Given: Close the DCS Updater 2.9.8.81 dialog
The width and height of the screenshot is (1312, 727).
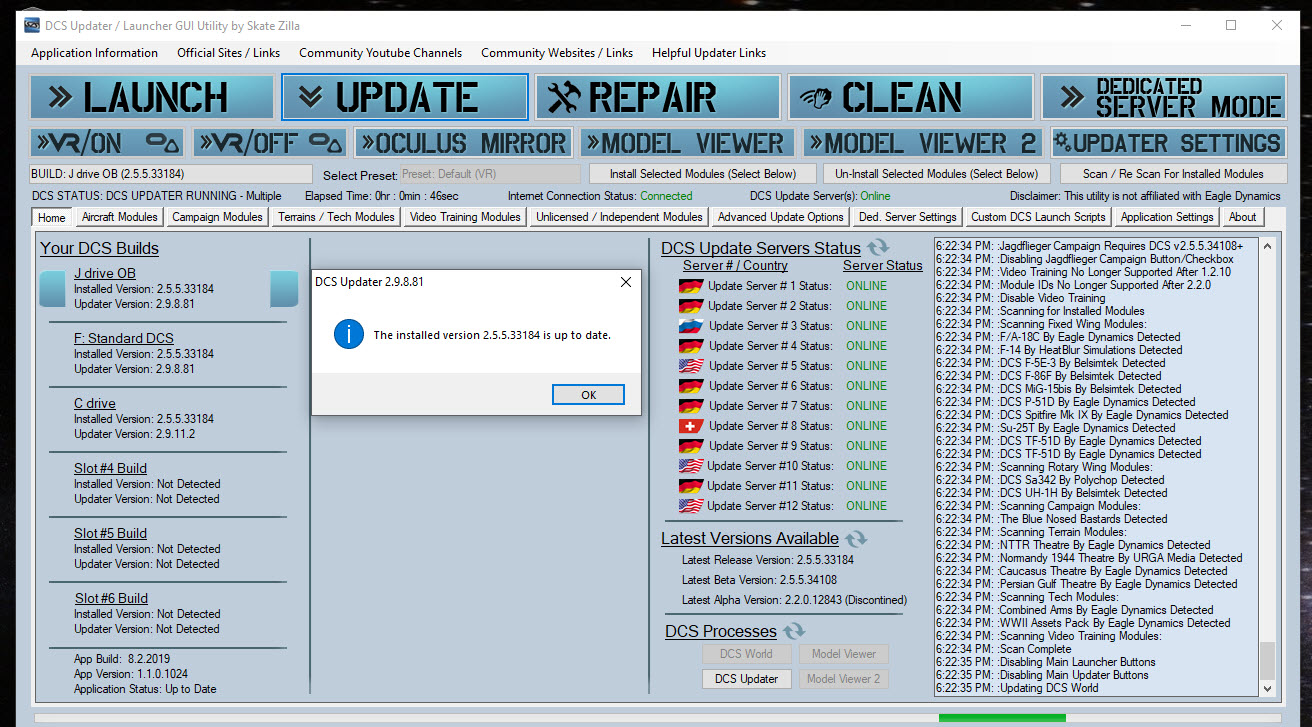Looking at the screenshot, I should (626, 282).
